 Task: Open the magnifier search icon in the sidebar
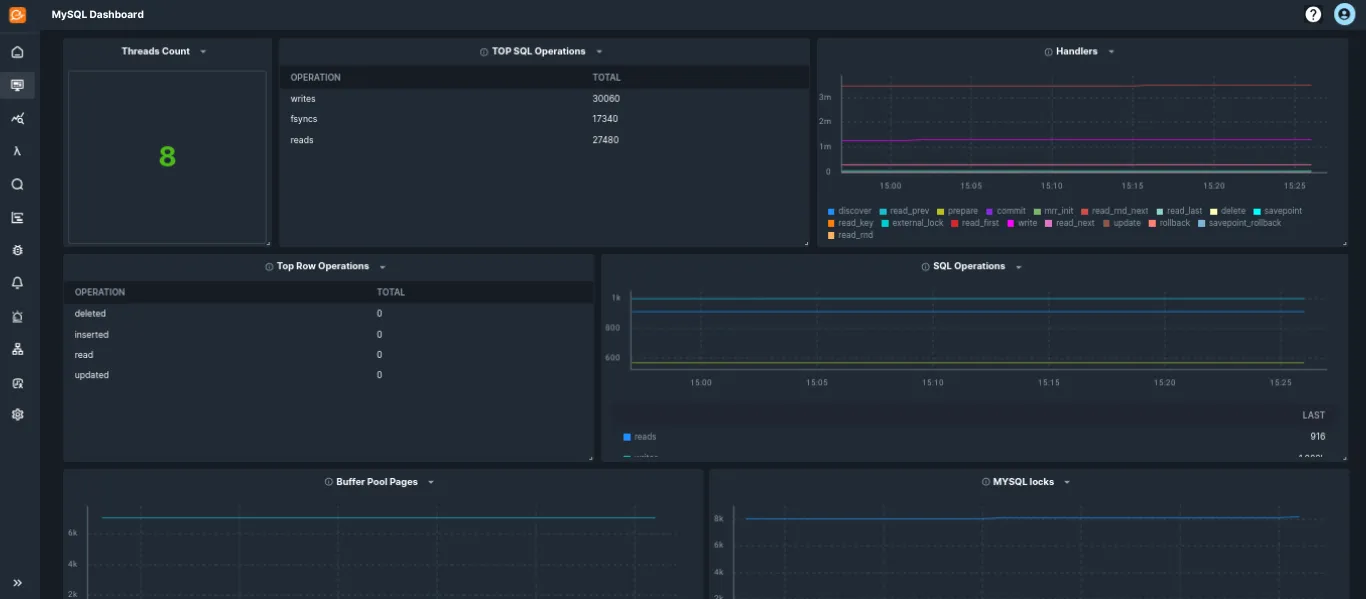coord(17,184)
